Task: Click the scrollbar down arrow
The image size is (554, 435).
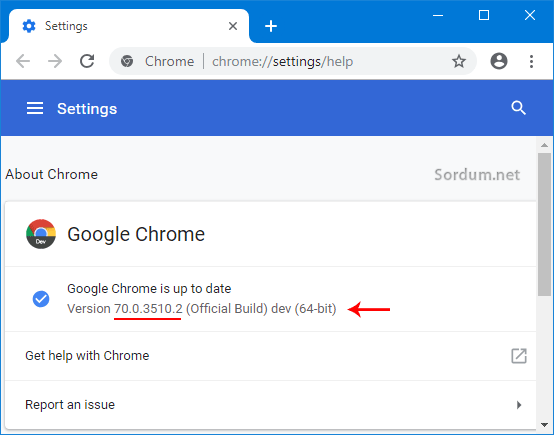Action: pyautogui.click(x=544, y=425)
